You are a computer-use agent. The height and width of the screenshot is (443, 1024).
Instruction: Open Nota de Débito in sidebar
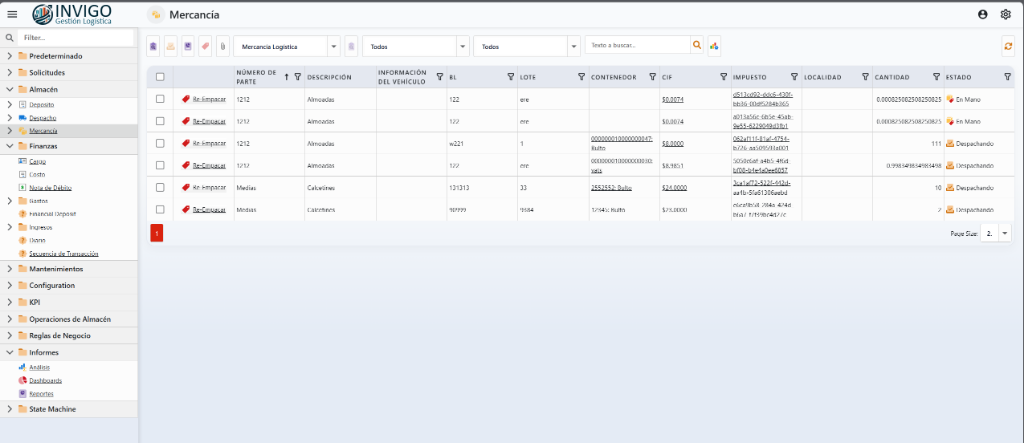pos(50,188)
